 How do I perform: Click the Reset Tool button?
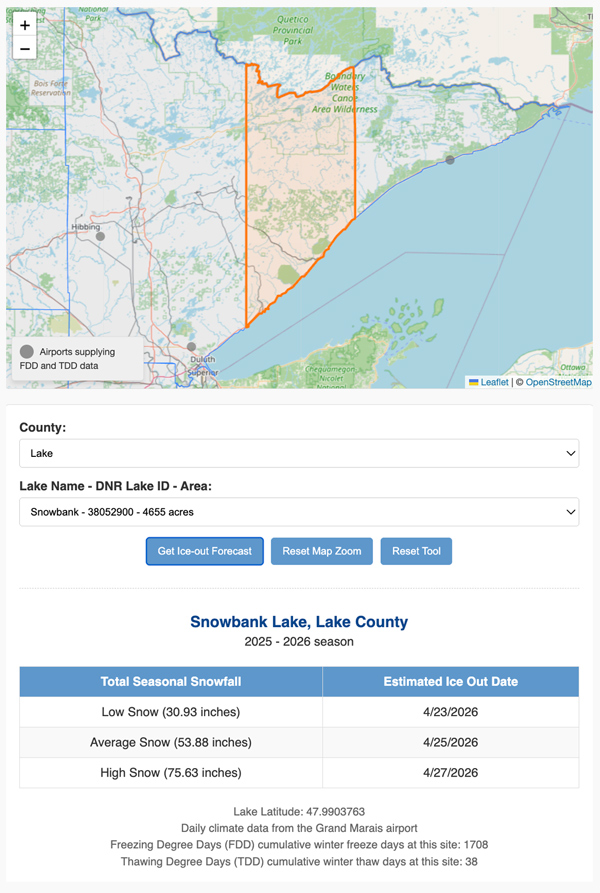click(416, 551)
